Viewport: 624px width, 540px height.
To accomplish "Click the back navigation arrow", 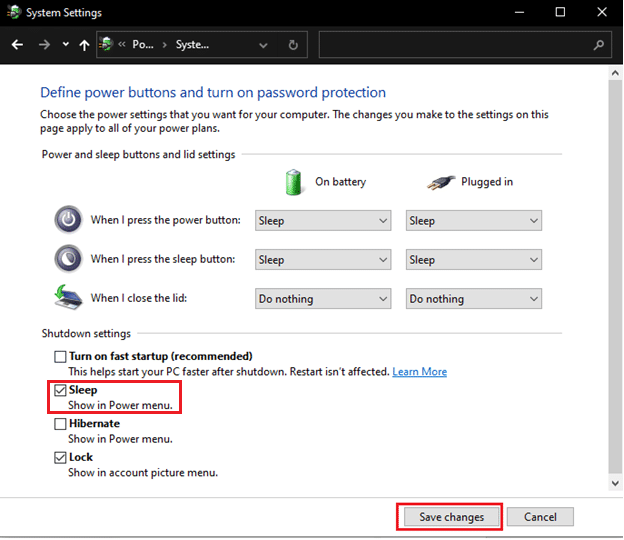I will coord(17,45).
